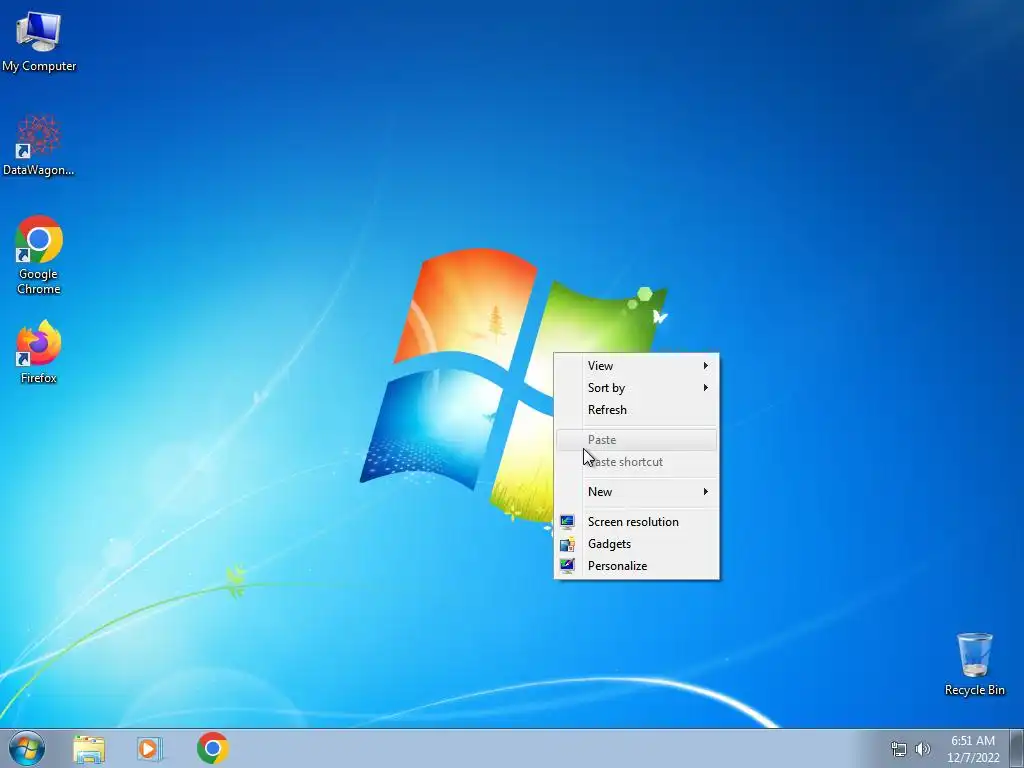Launch Windows Media Player from taskbar
The image size is (1024, 768).
[x=150, y=749]
